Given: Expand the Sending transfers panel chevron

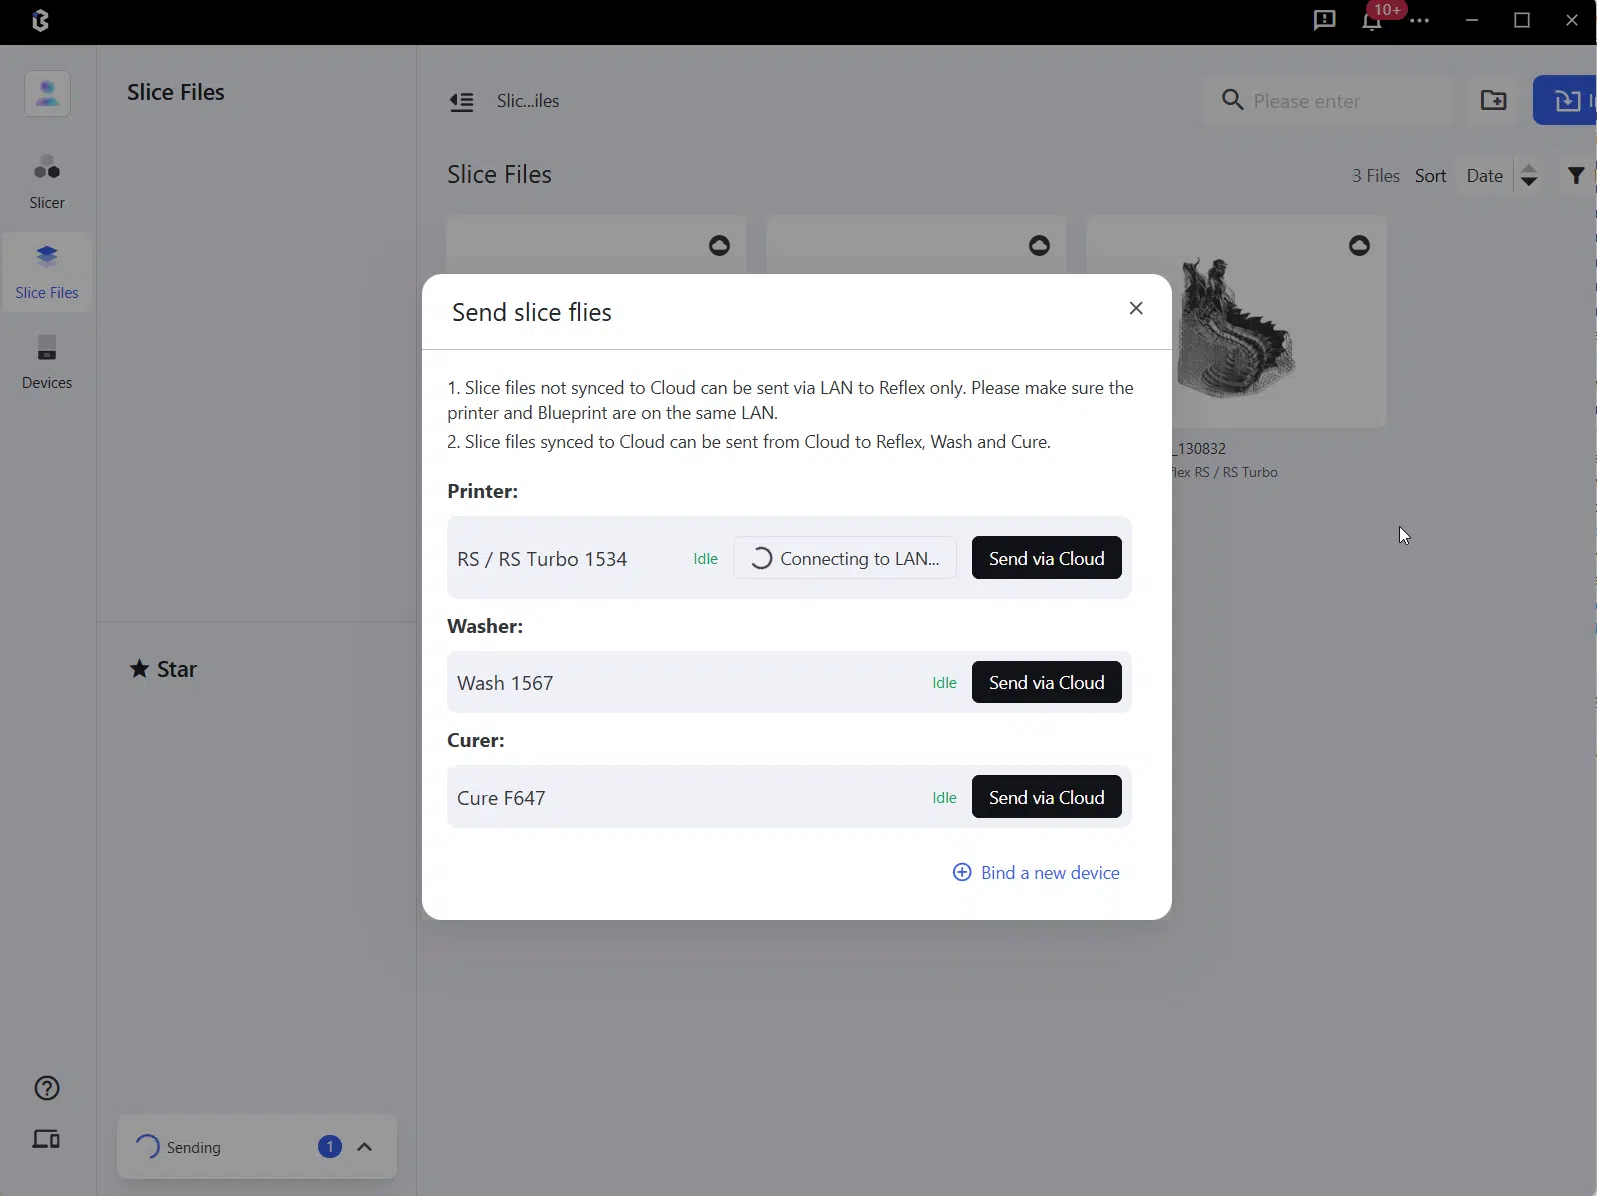Looking at the screenshot, I should point(365,1147).
